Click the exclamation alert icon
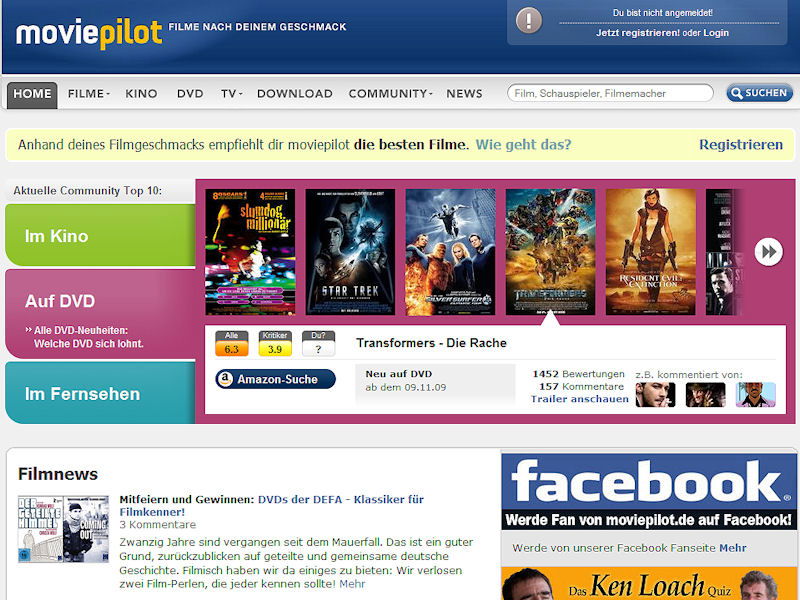800x600 pixels. point(529,21)
